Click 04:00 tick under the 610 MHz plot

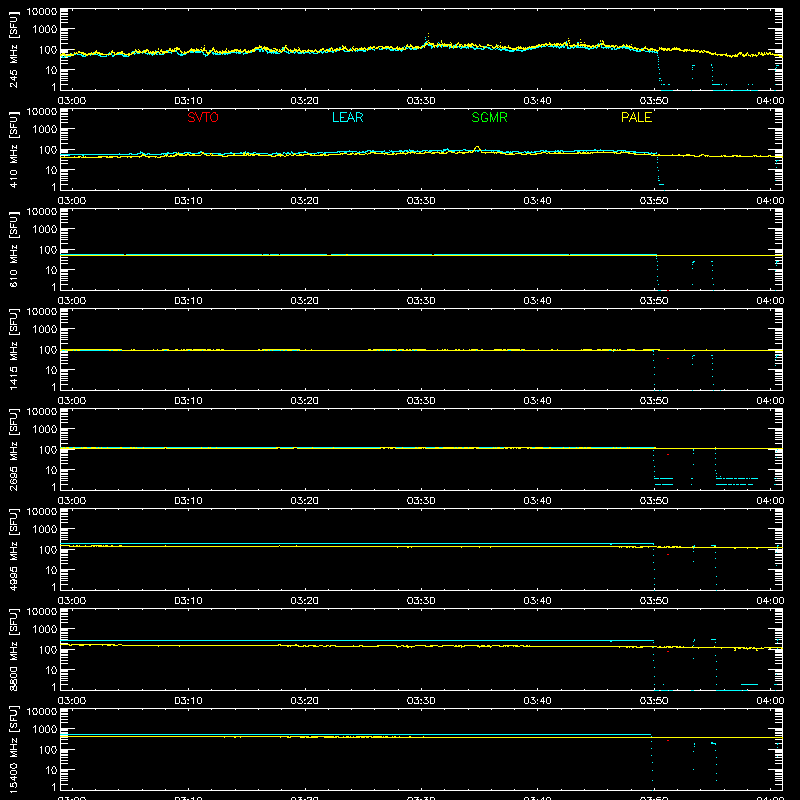(x=770, y=301)
